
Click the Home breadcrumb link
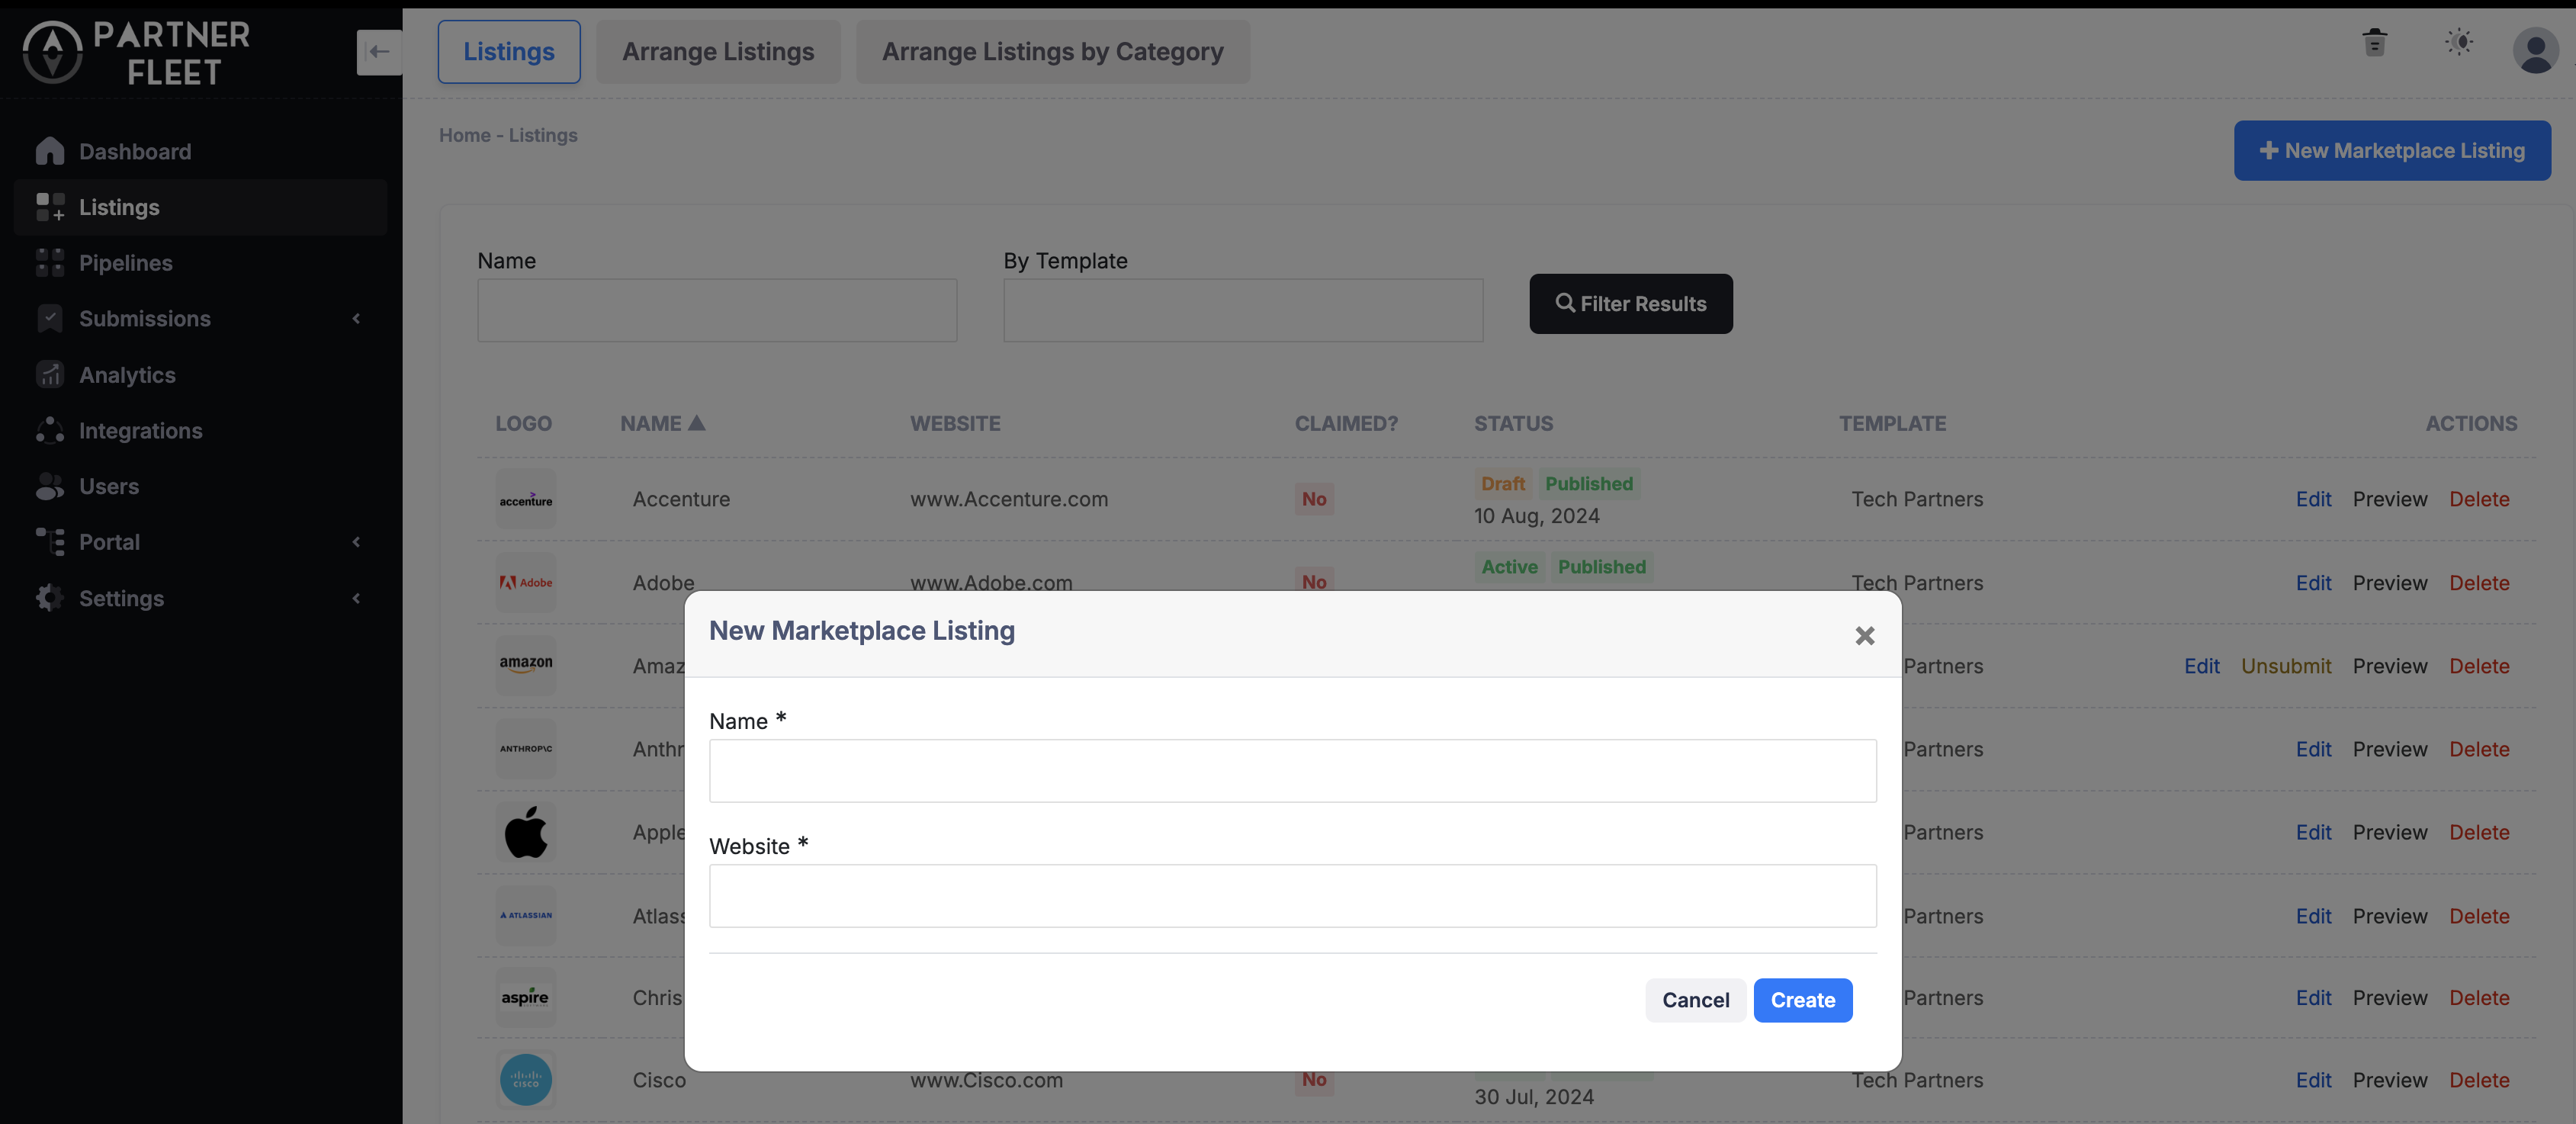click(x=465, y=135)
